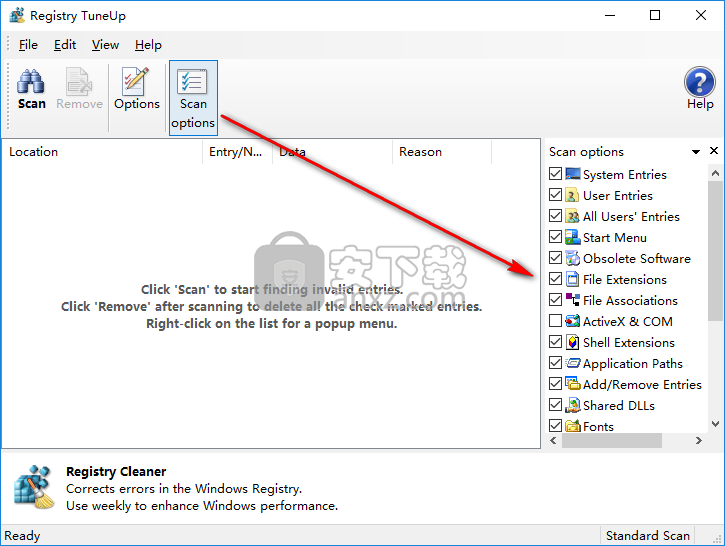Start a registry scan with the Scan binoculars icon
725x546 pixels.
pyautogui.click(x=31, y=82)
